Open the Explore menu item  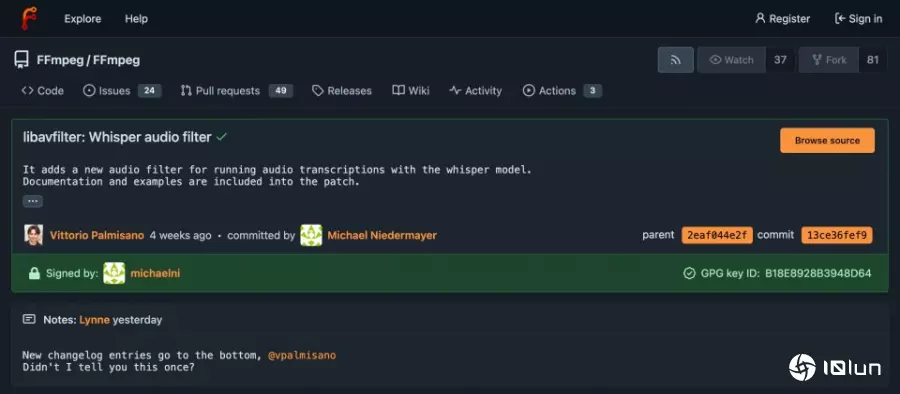[83, 19]
